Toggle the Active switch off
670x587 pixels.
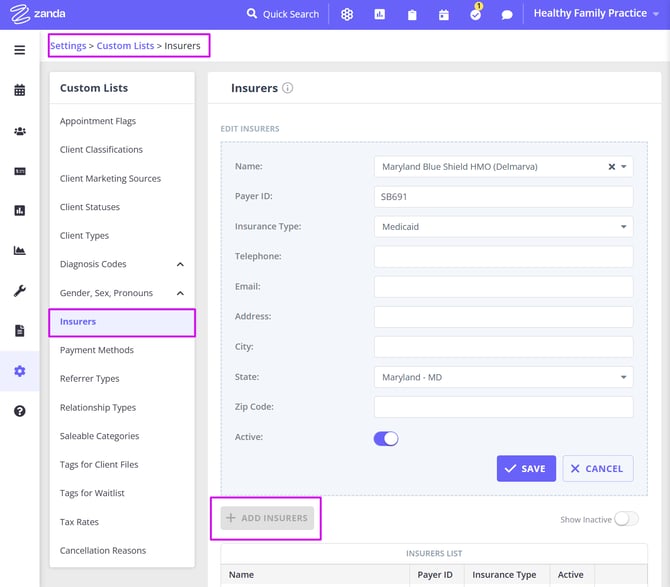pyautogui.click(x=386, y=438)
